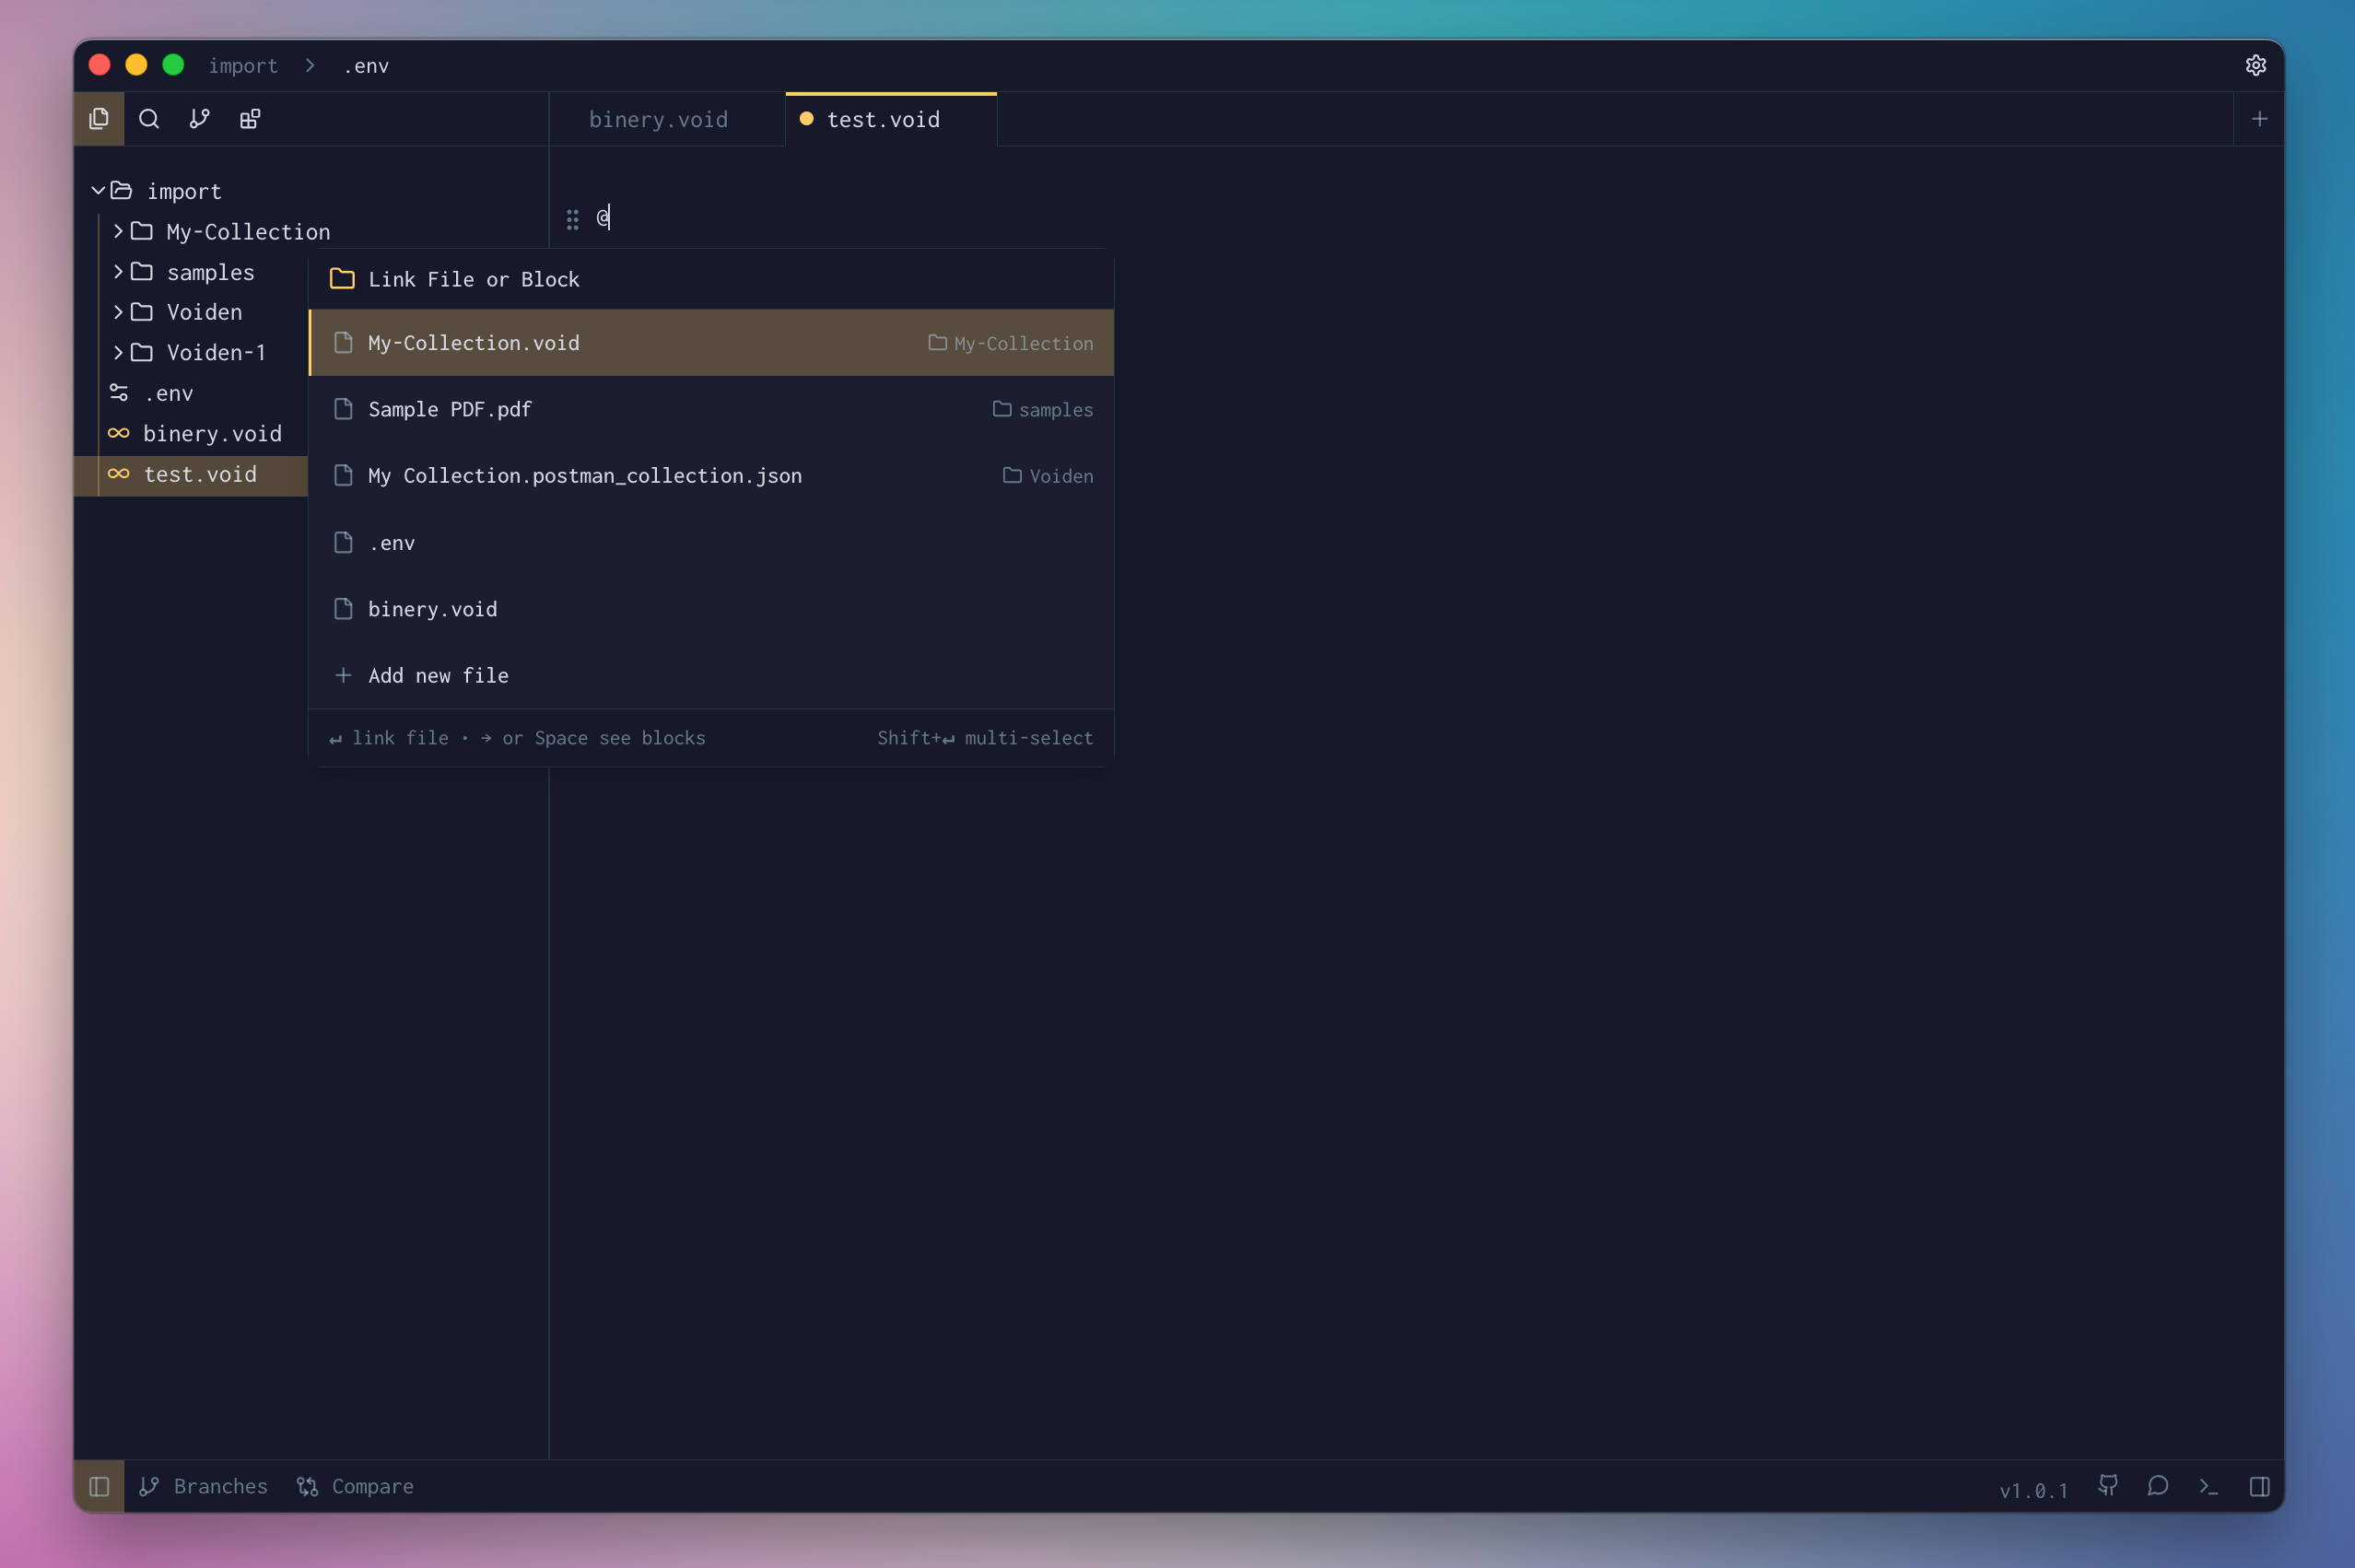Open a new tab with plus
Viewport: 2355px width, 1568px height.
coord(2259,119)
